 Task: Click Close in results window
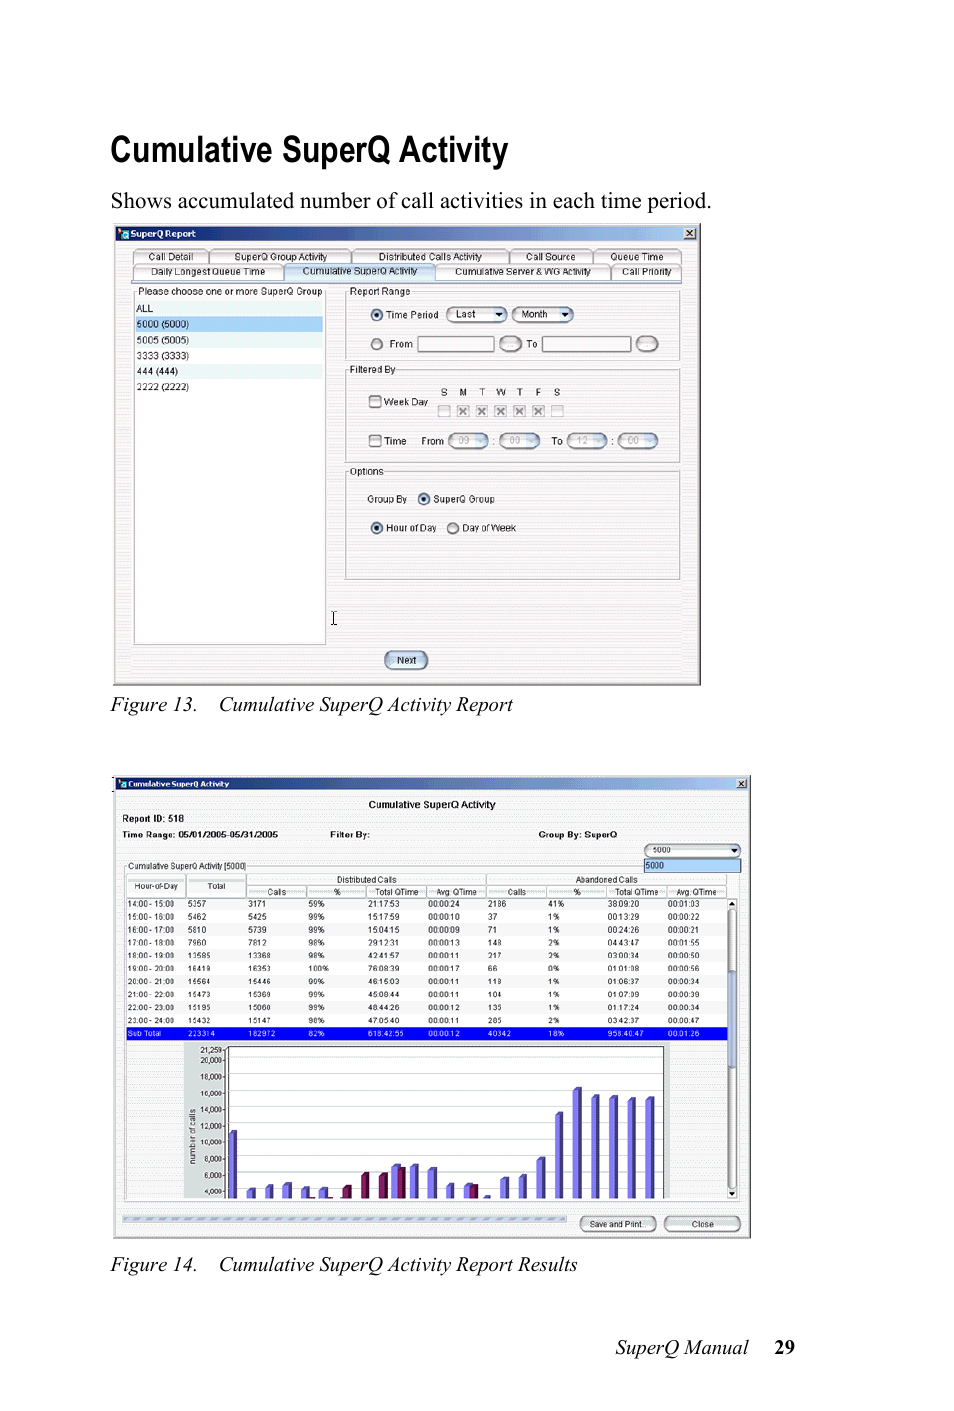click(x=702, y=1224)
